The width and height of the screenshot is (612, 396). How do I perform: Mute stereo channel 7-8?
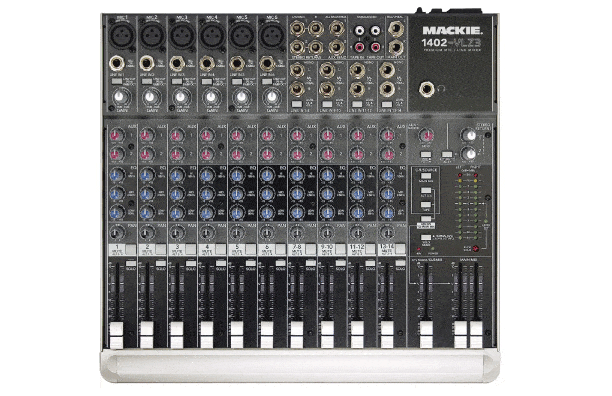(x=311, y=249)
